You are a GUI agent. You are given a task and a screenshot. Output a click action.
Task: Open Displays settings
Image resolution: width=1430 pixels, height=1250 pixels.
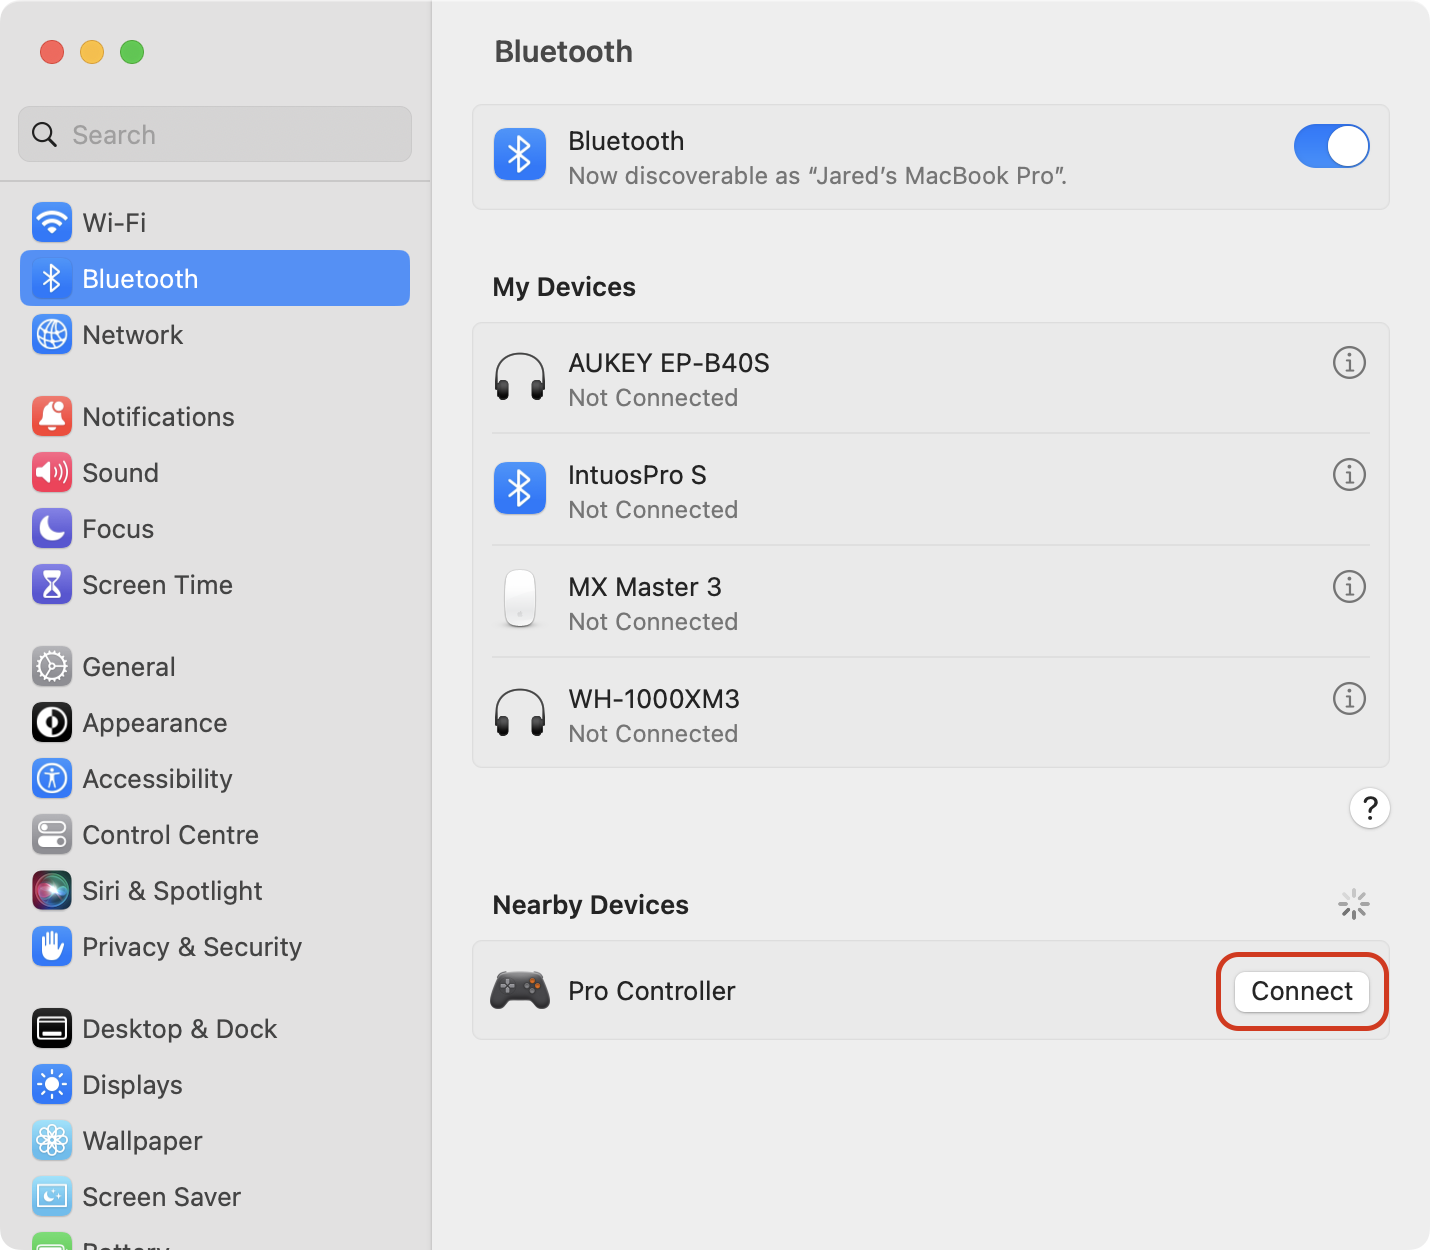(131, 1084)
